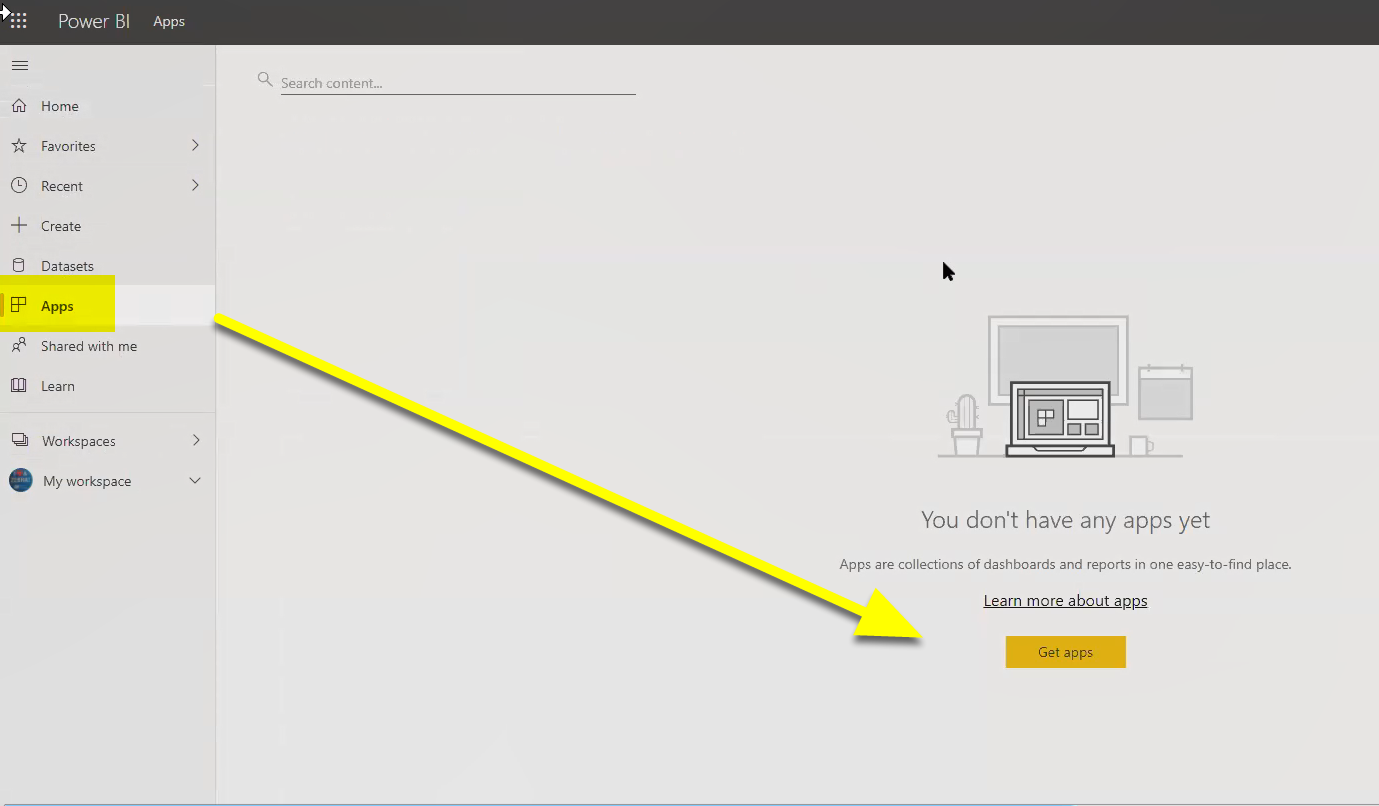Image resolution: width=1379 pixels, height=806 pixels.
Task: Open the Learn page
Action: tap(58, 386)
